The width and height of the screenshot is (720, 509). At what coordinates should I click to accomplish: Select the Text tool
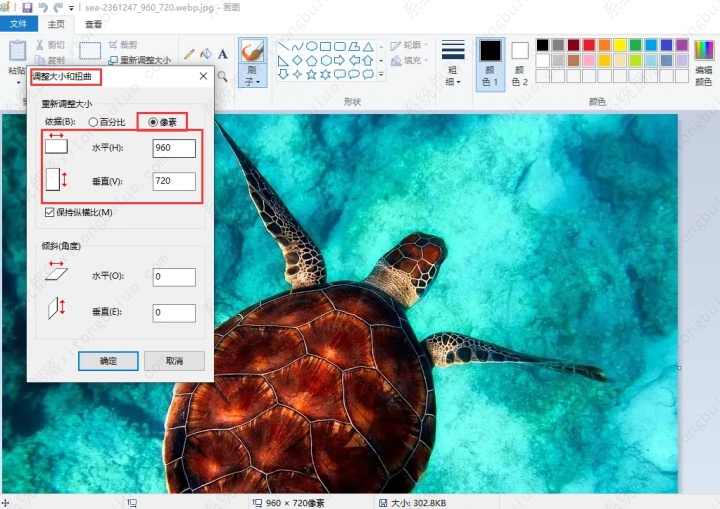222,53
